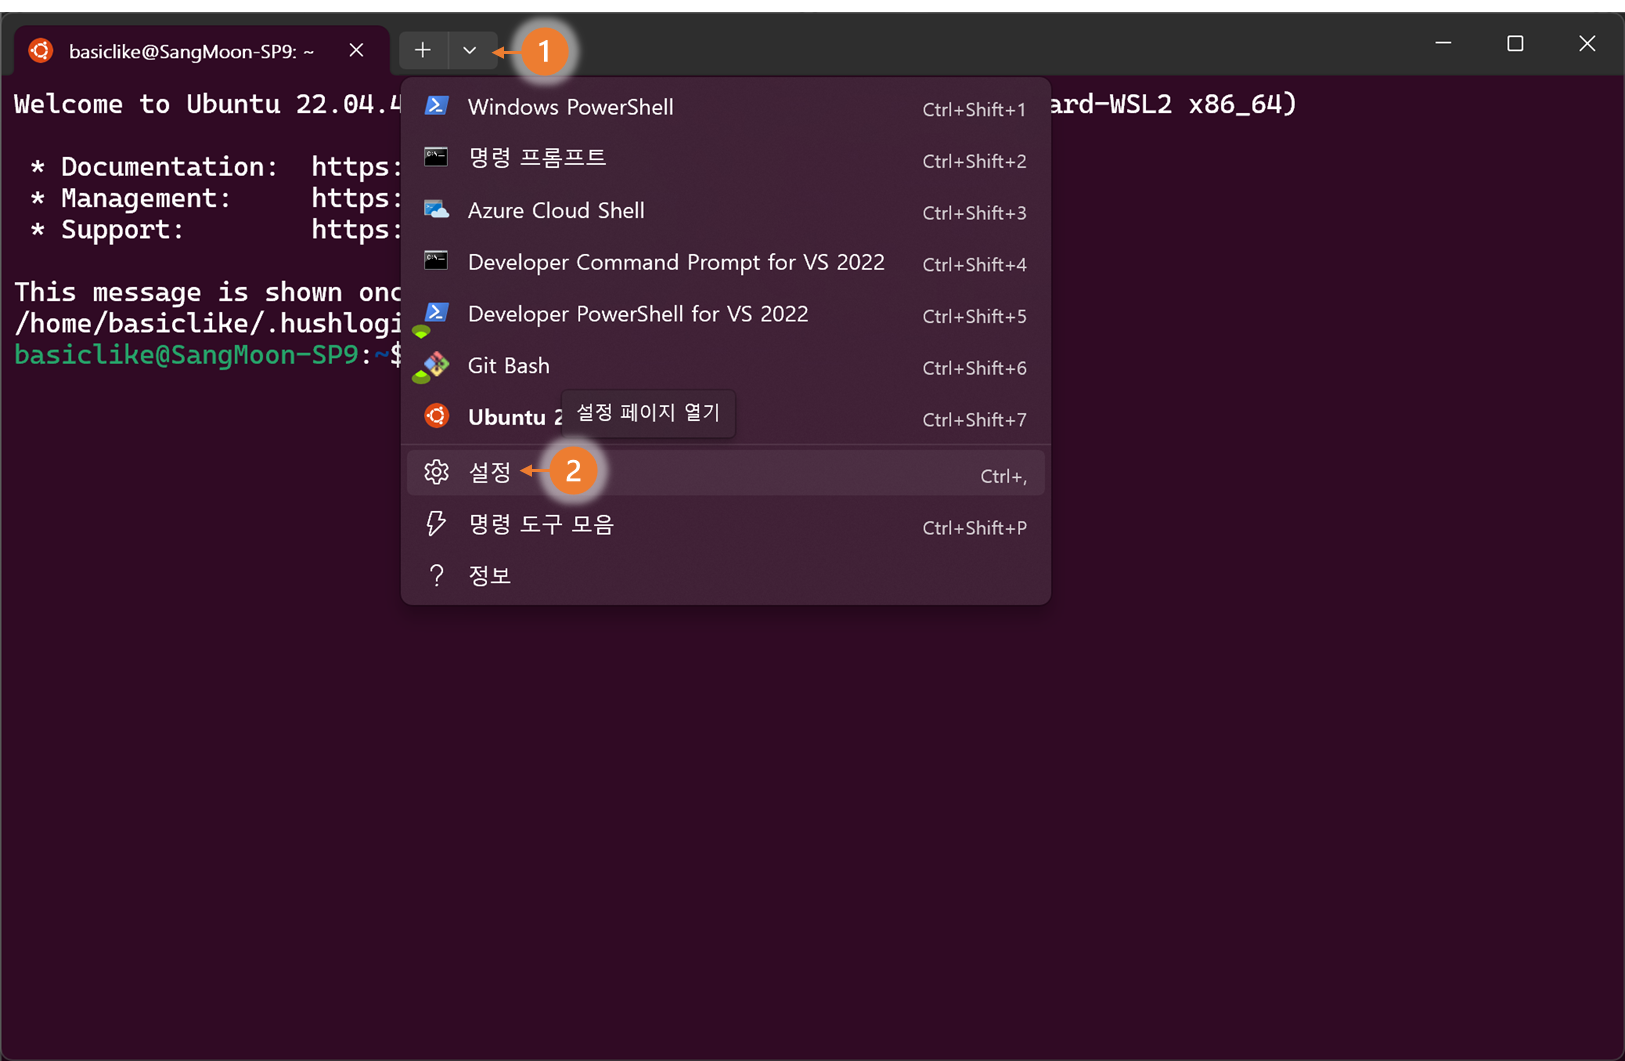
Task: Click the Ctrl+Shift+1 shortcut label
Action: pos(974,109)
